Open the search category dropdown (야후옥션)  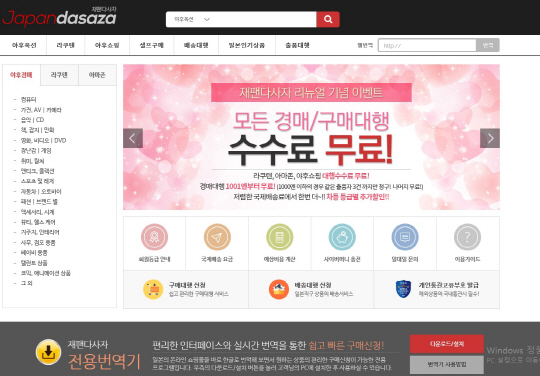(191, 19)
